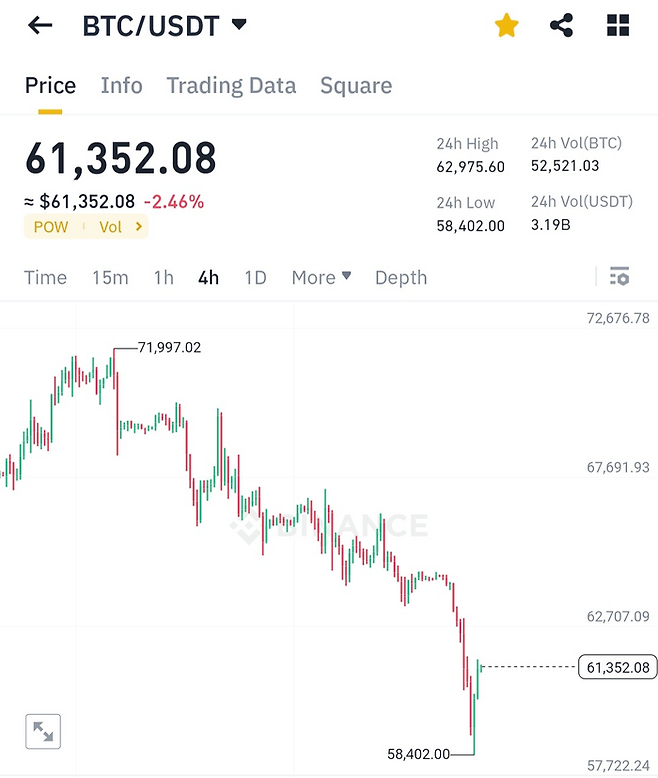Switch to the Info tab
The image size is (658, 778).
(x=121, y=85)
